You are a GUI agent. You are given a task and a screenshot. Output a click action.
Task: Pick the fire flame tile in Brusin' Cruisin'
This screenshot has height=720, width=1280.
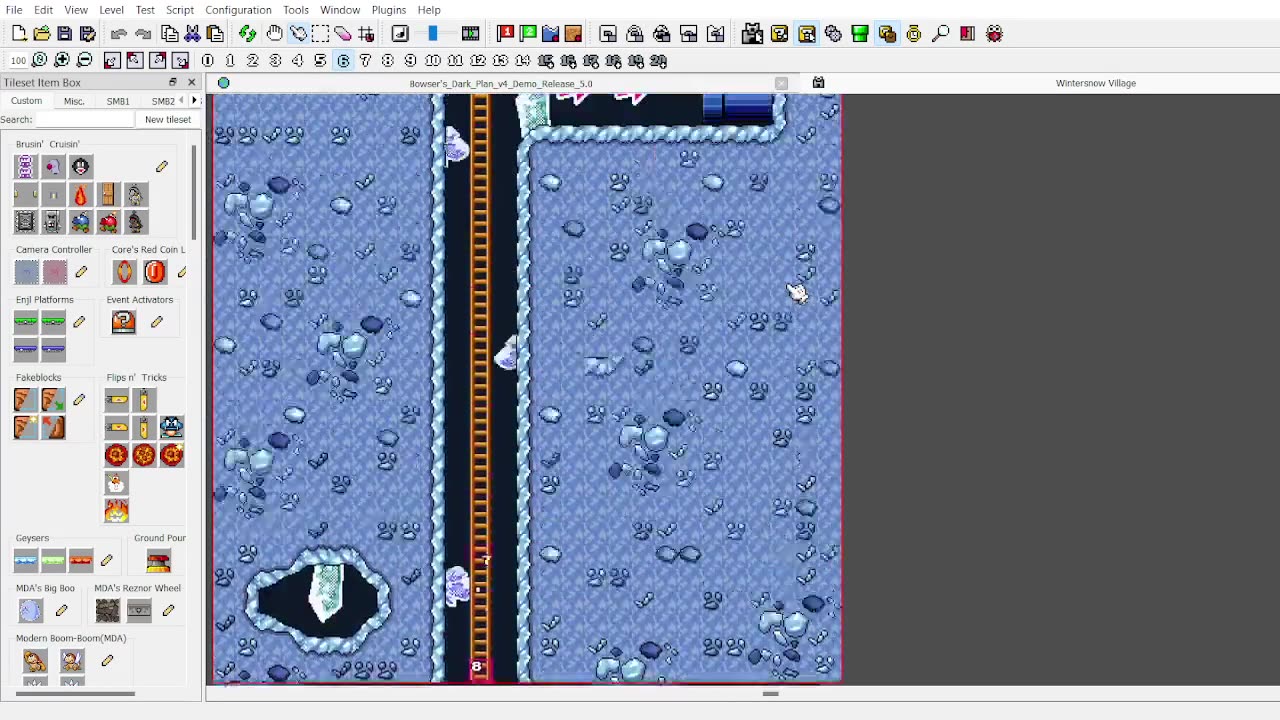point(80,194)
